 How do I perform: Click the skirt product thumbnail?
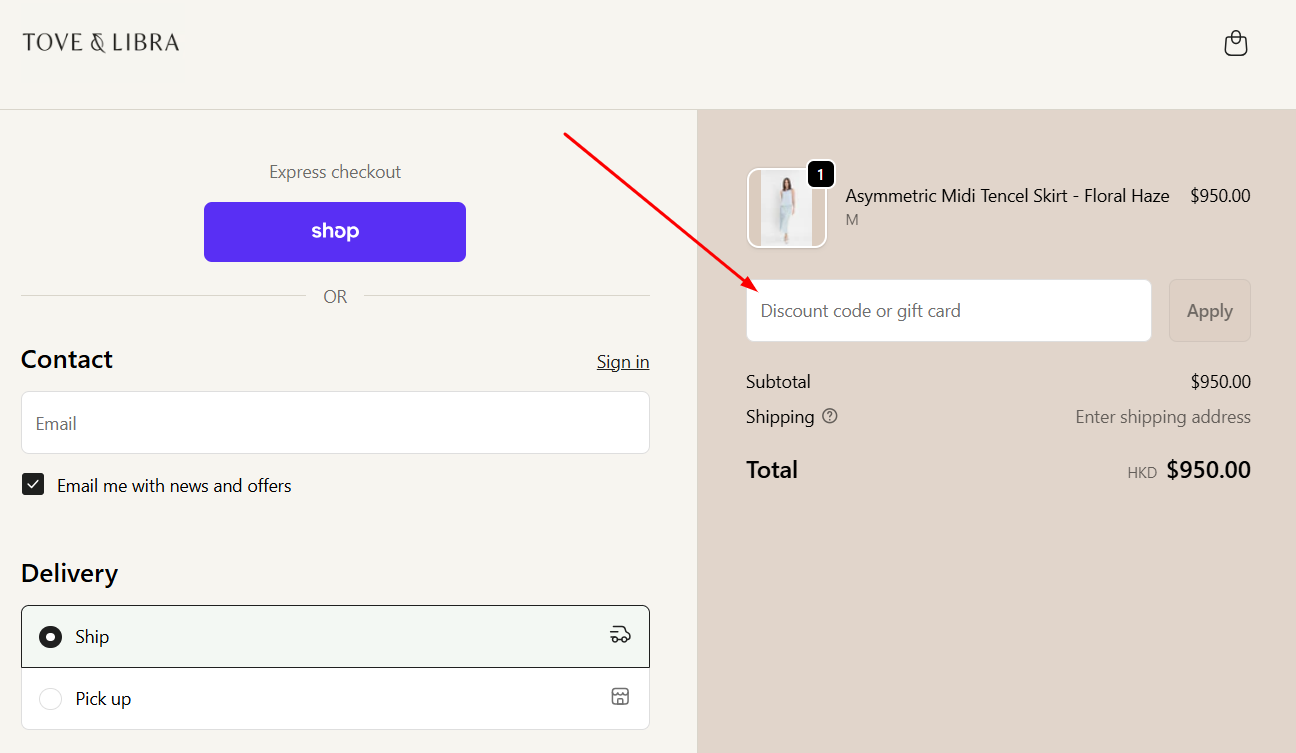pyautogui.click(x=787, y=207)
